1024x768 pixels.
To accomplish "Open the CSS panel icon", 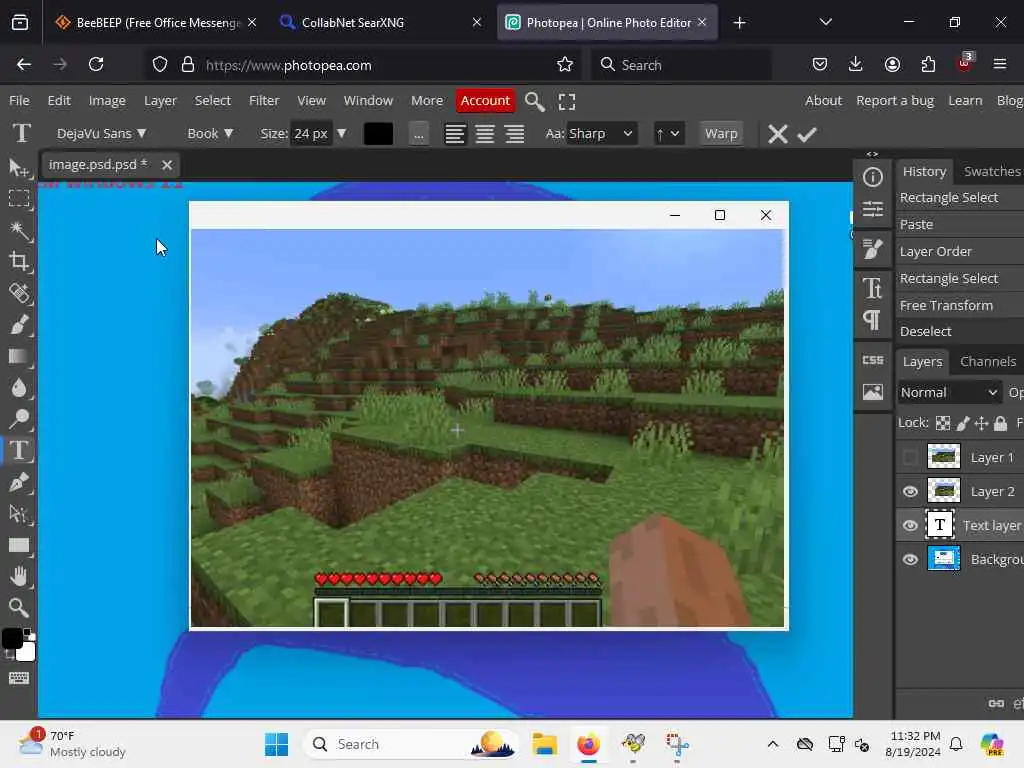I will tap(872, 360).
